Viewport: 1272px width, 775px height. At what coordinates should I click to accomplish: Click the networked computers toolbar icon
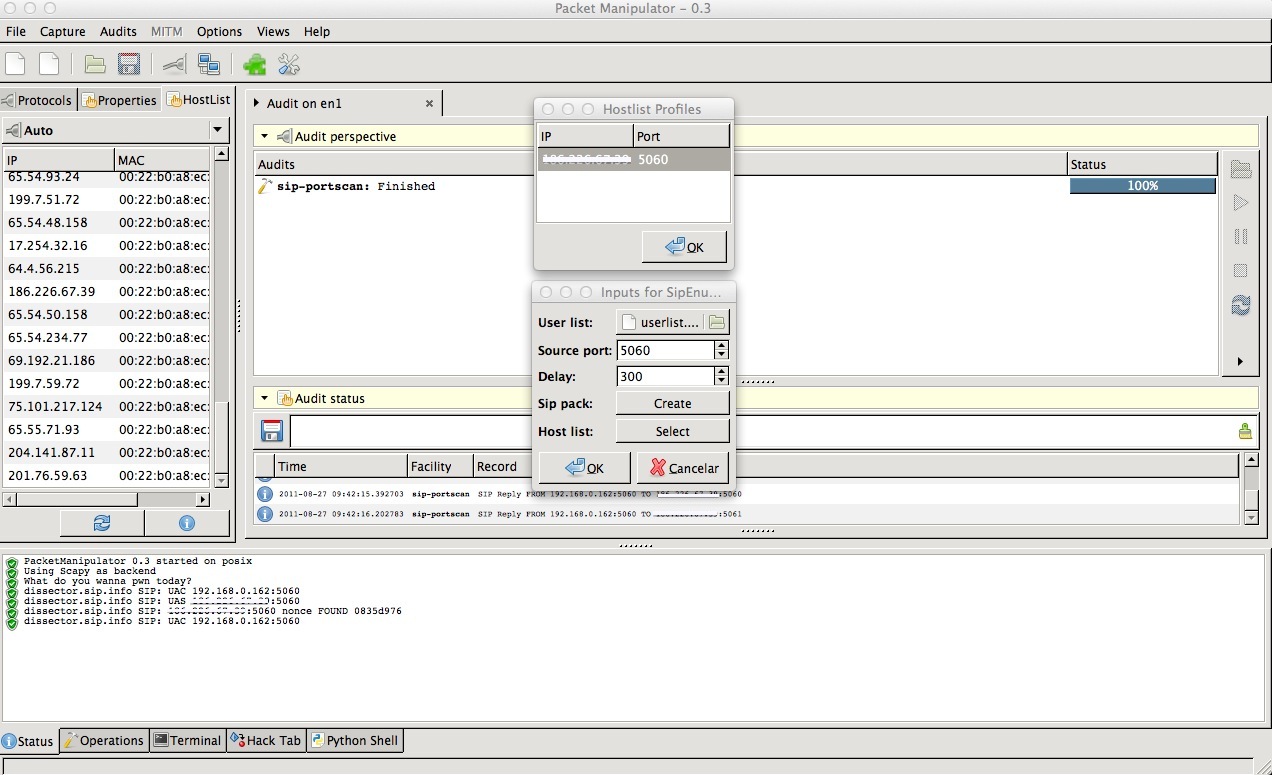(209, 65)
